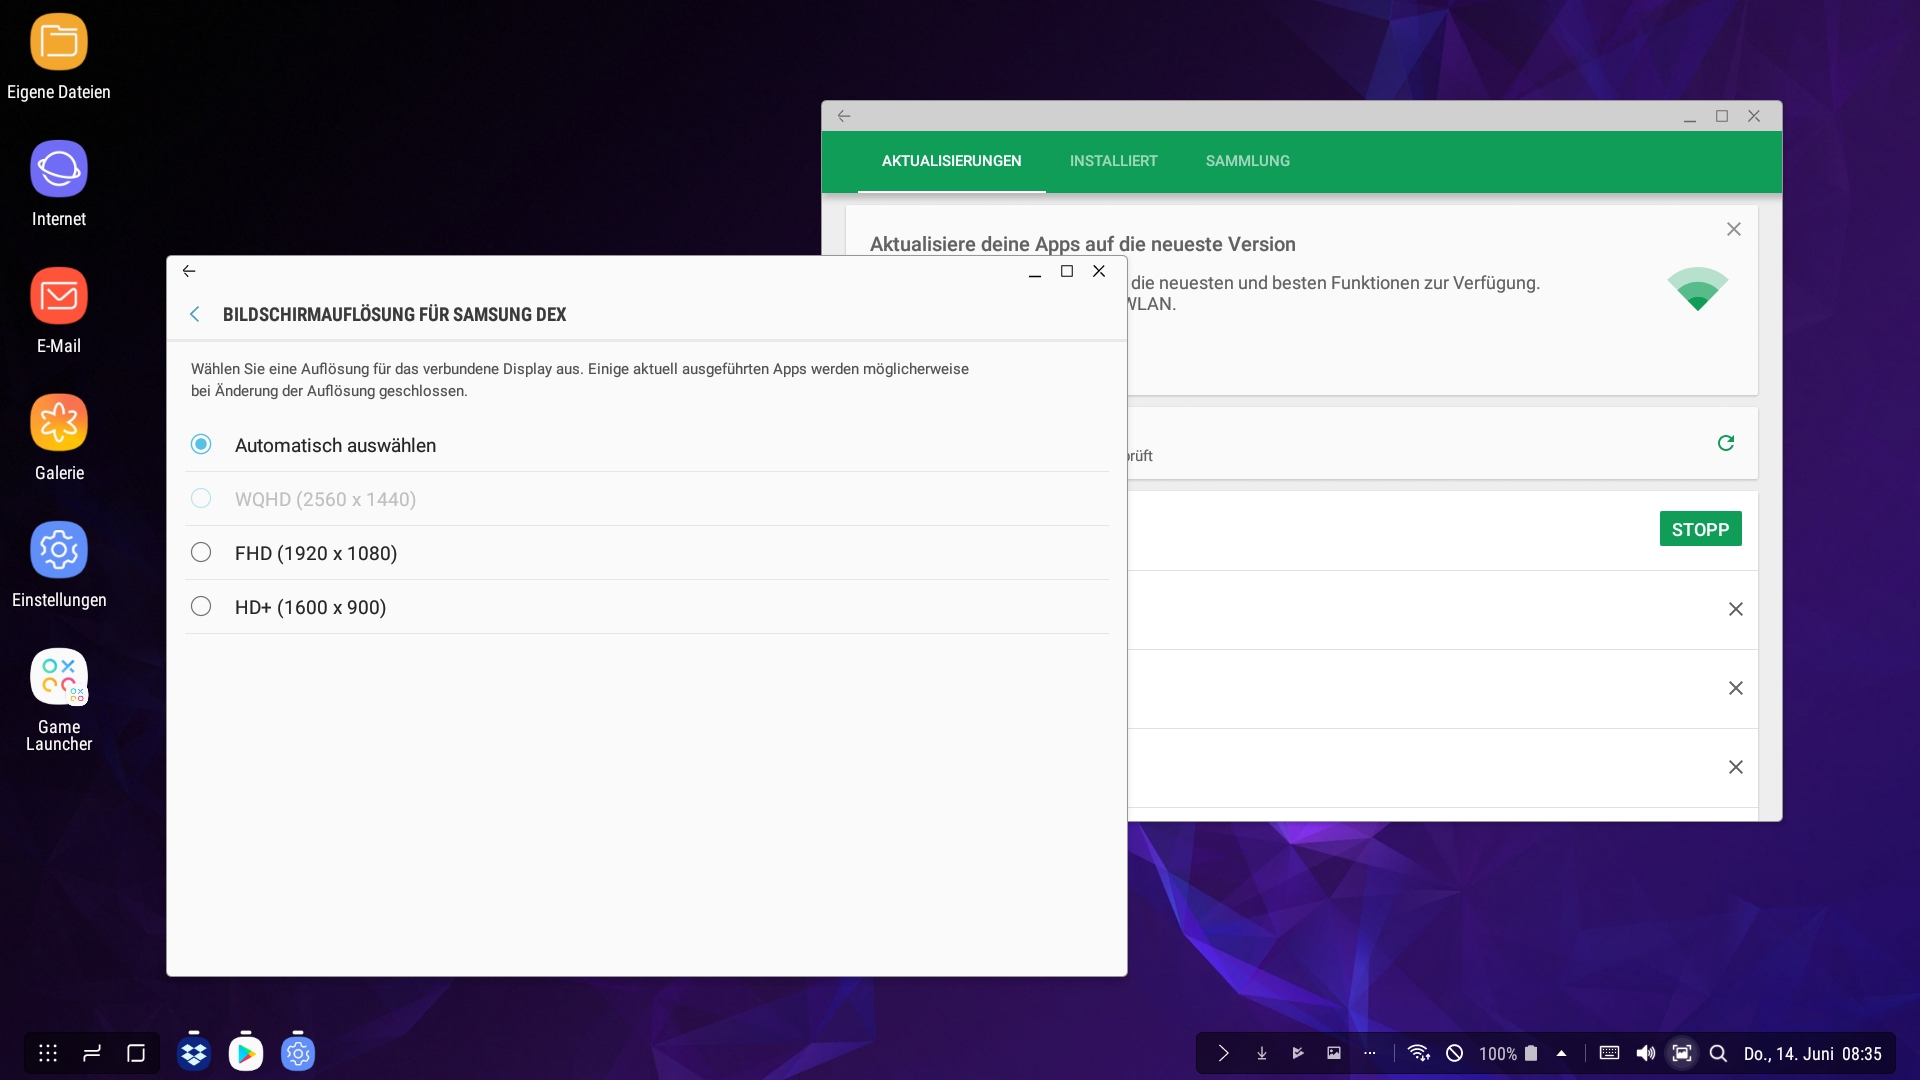
Task: Click the Dropbox icon in the taskbar
Action: [x=194, y=1053]
